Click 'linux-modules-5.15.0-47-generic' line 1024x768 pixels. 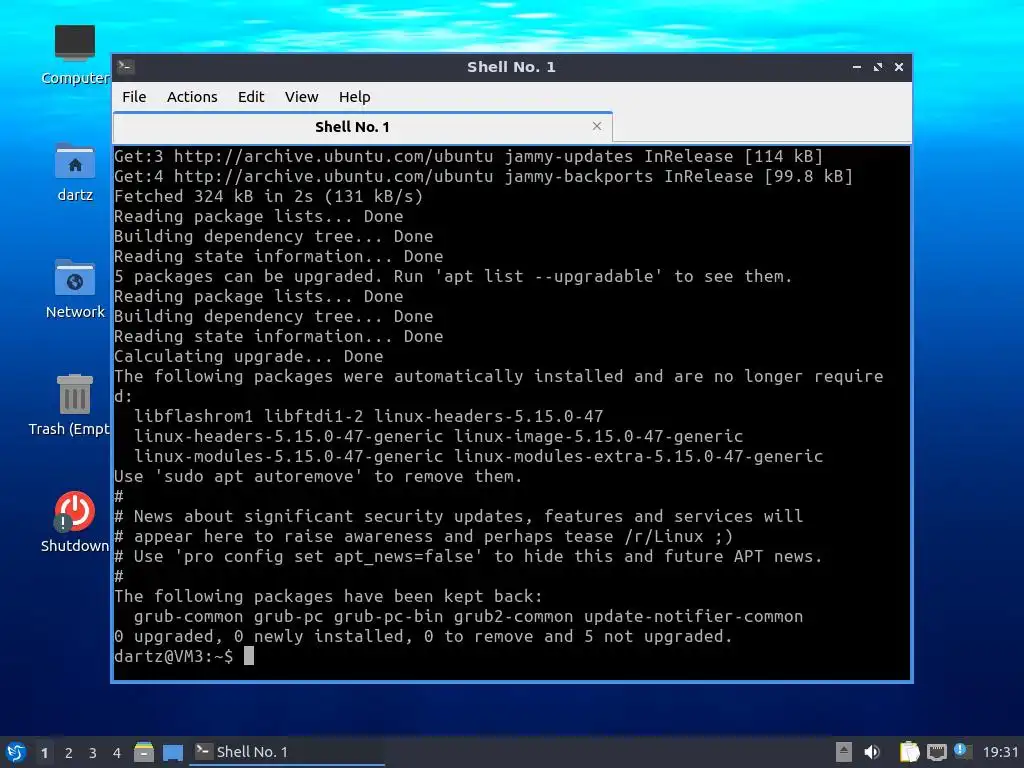(x=478, y=456)
